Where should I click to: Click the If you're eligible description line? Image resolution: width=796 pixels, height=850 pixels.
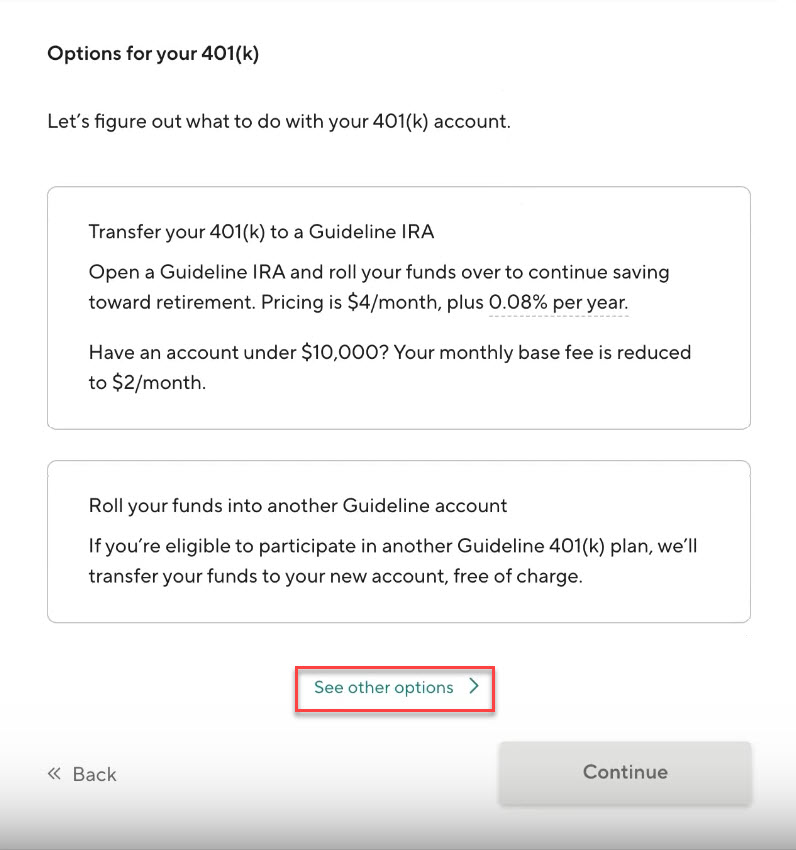pyautogui.click(x=403, y=546)
